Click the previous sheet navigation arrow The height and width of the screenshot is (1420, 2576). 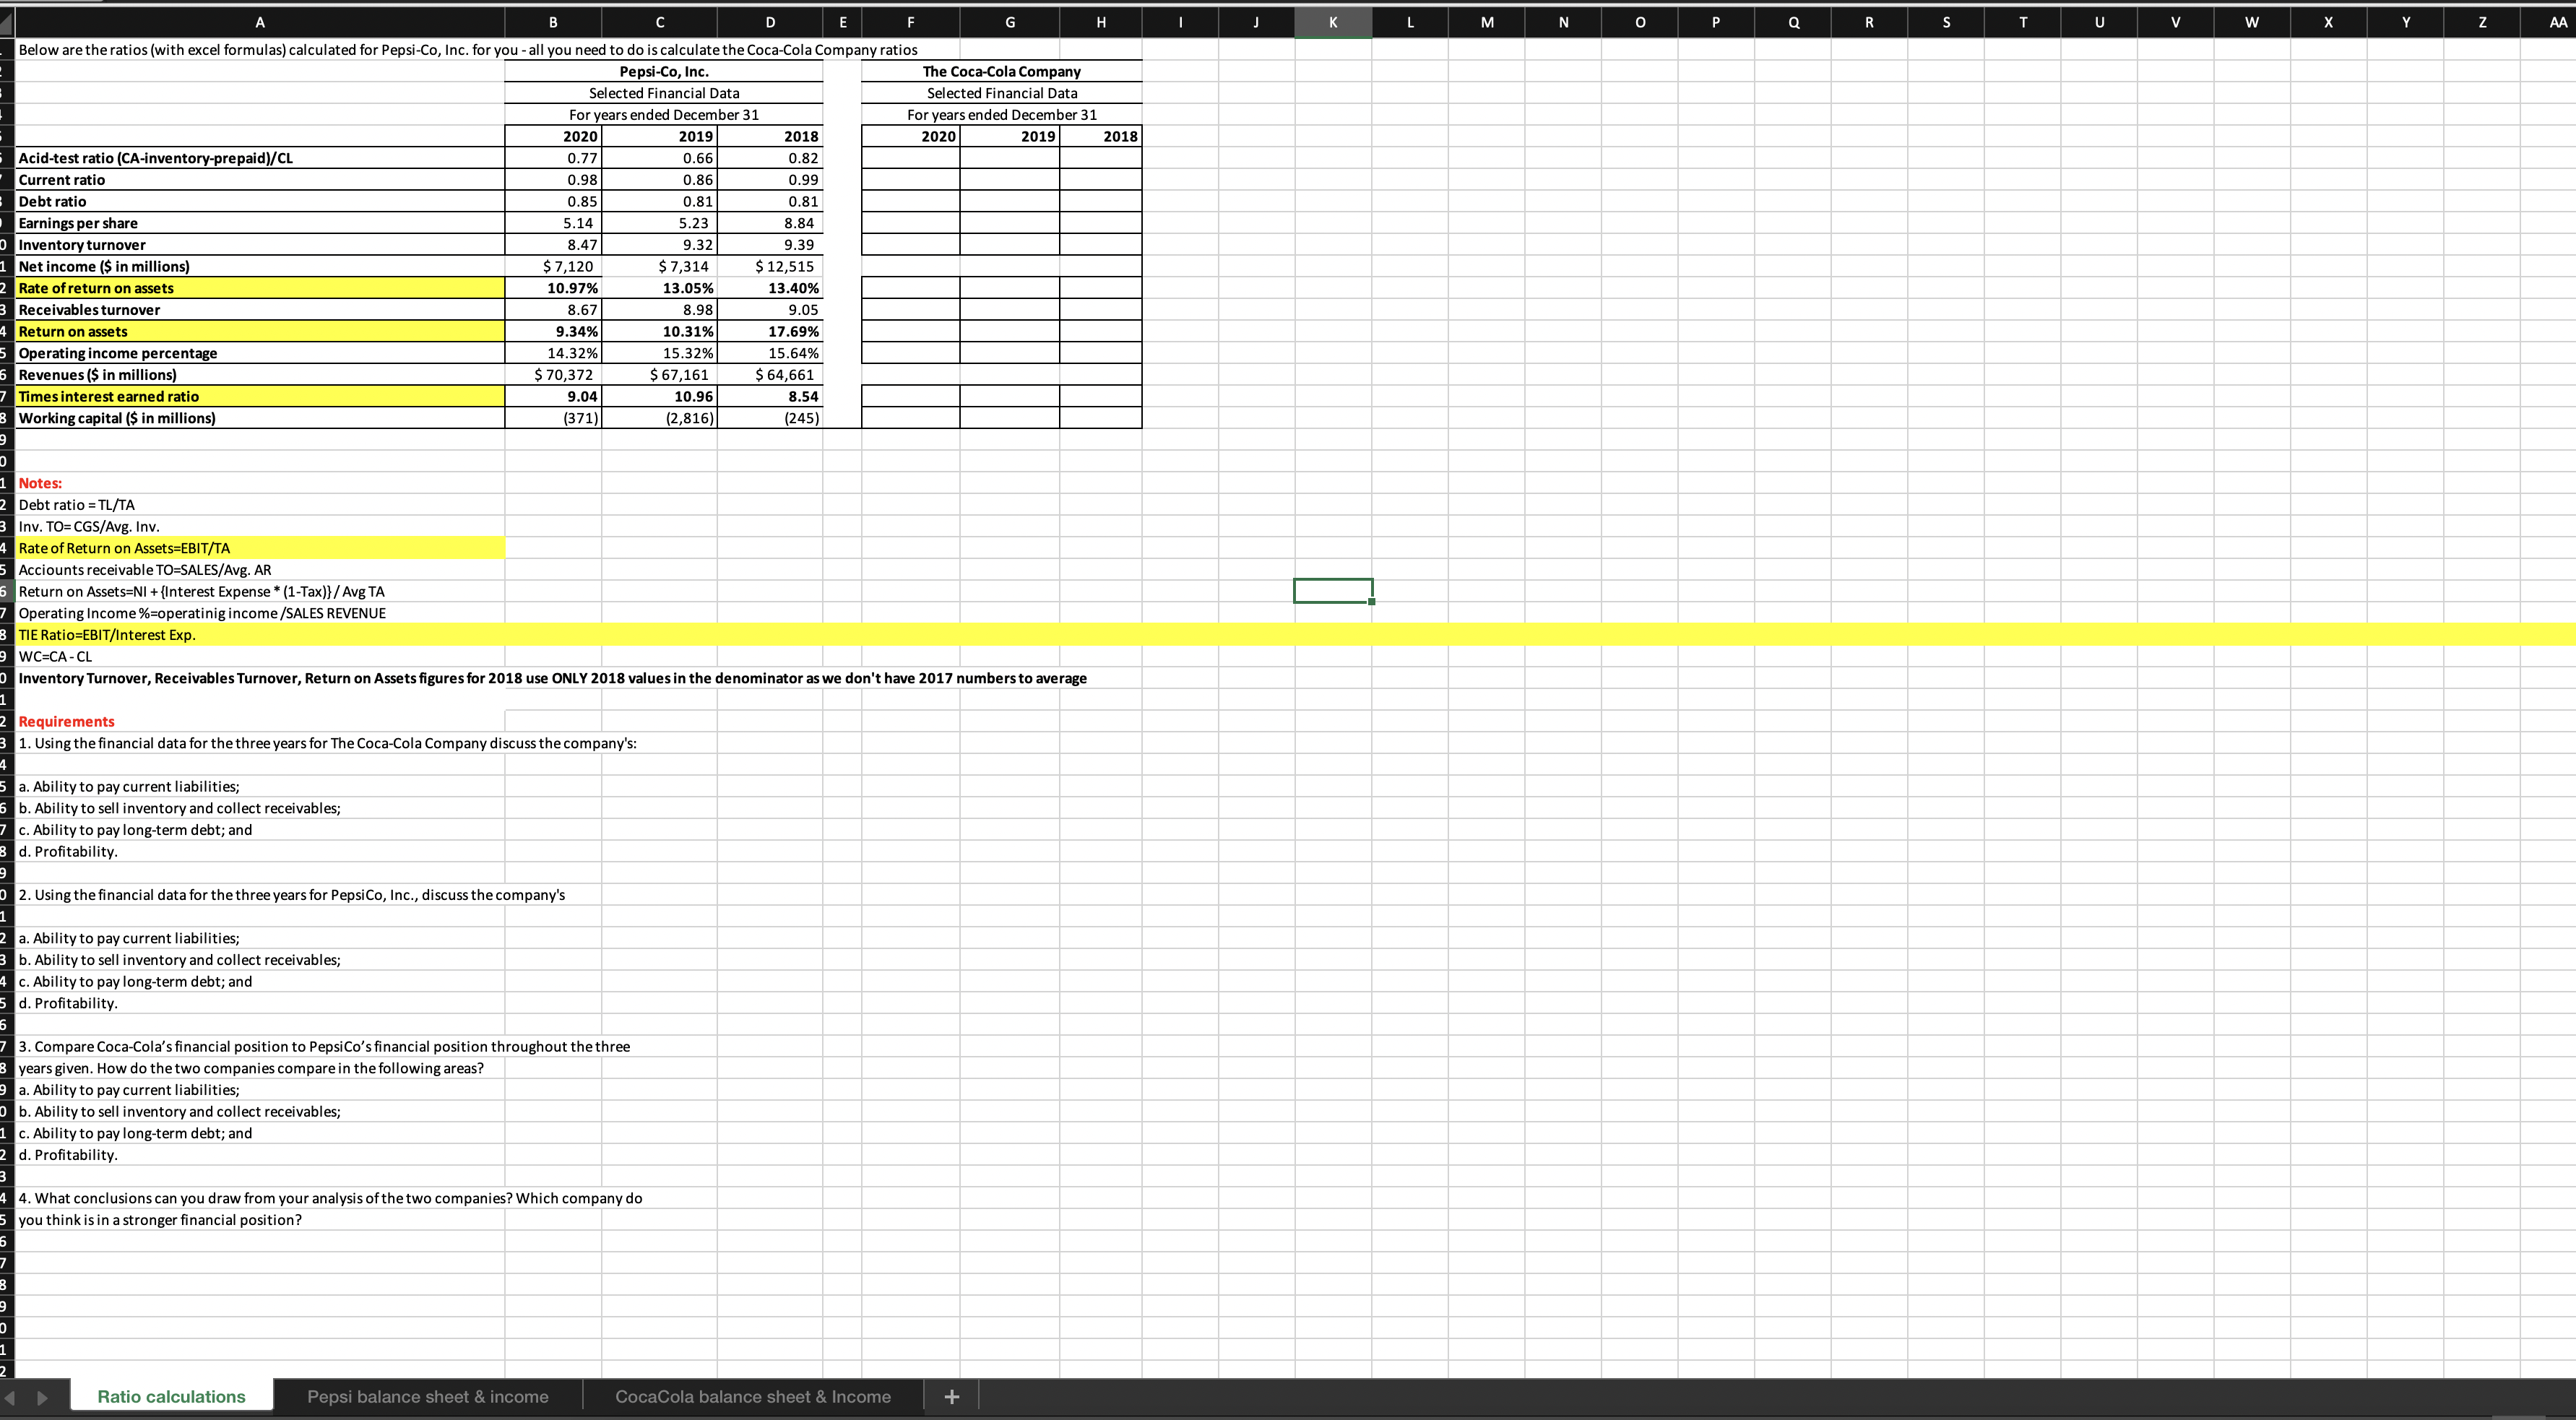pyautogui.click(x=12, y=1397)
